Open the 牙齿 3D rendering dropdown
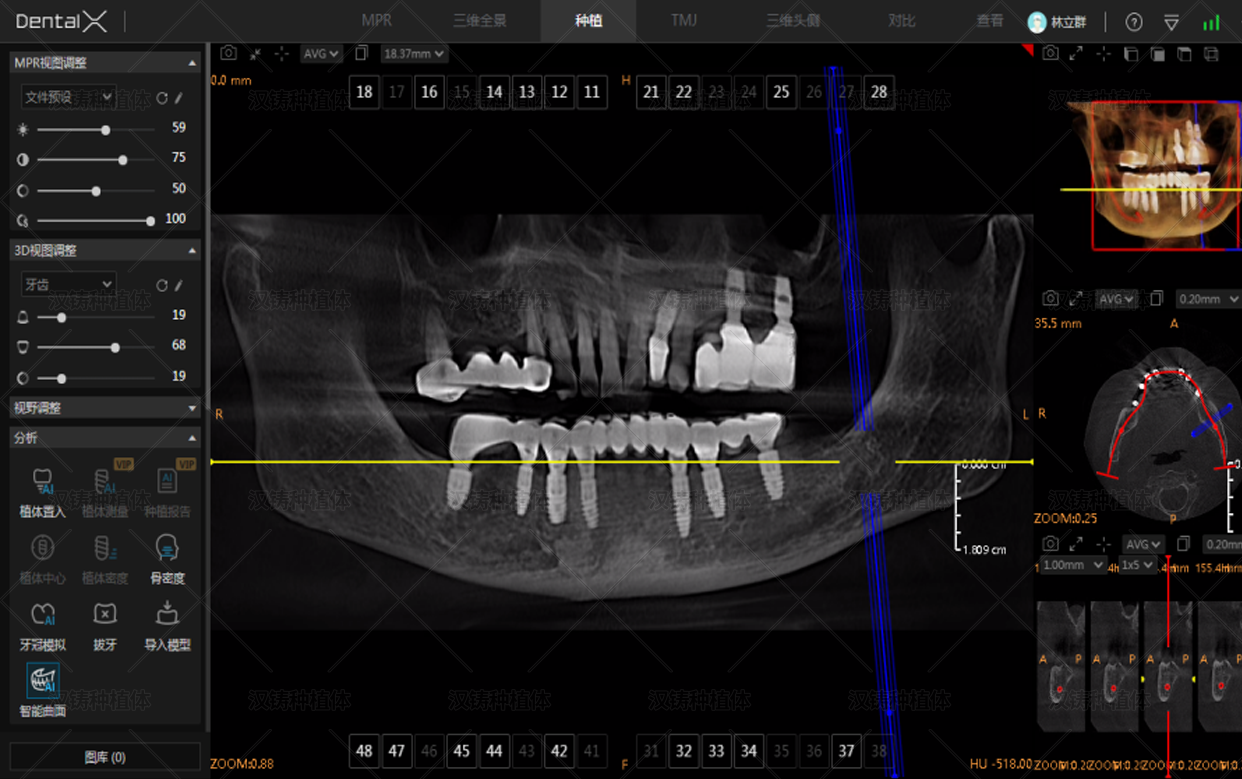Screen dimensions: 1242x779 tap(69, 285)
